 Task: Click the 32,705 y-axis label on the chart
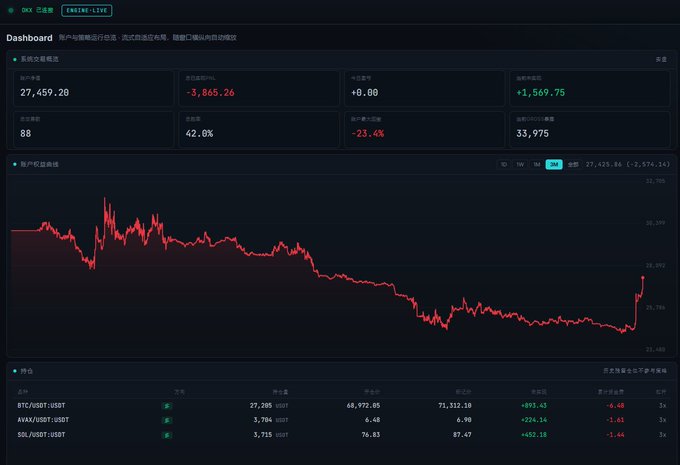click(x=655, y=181)
